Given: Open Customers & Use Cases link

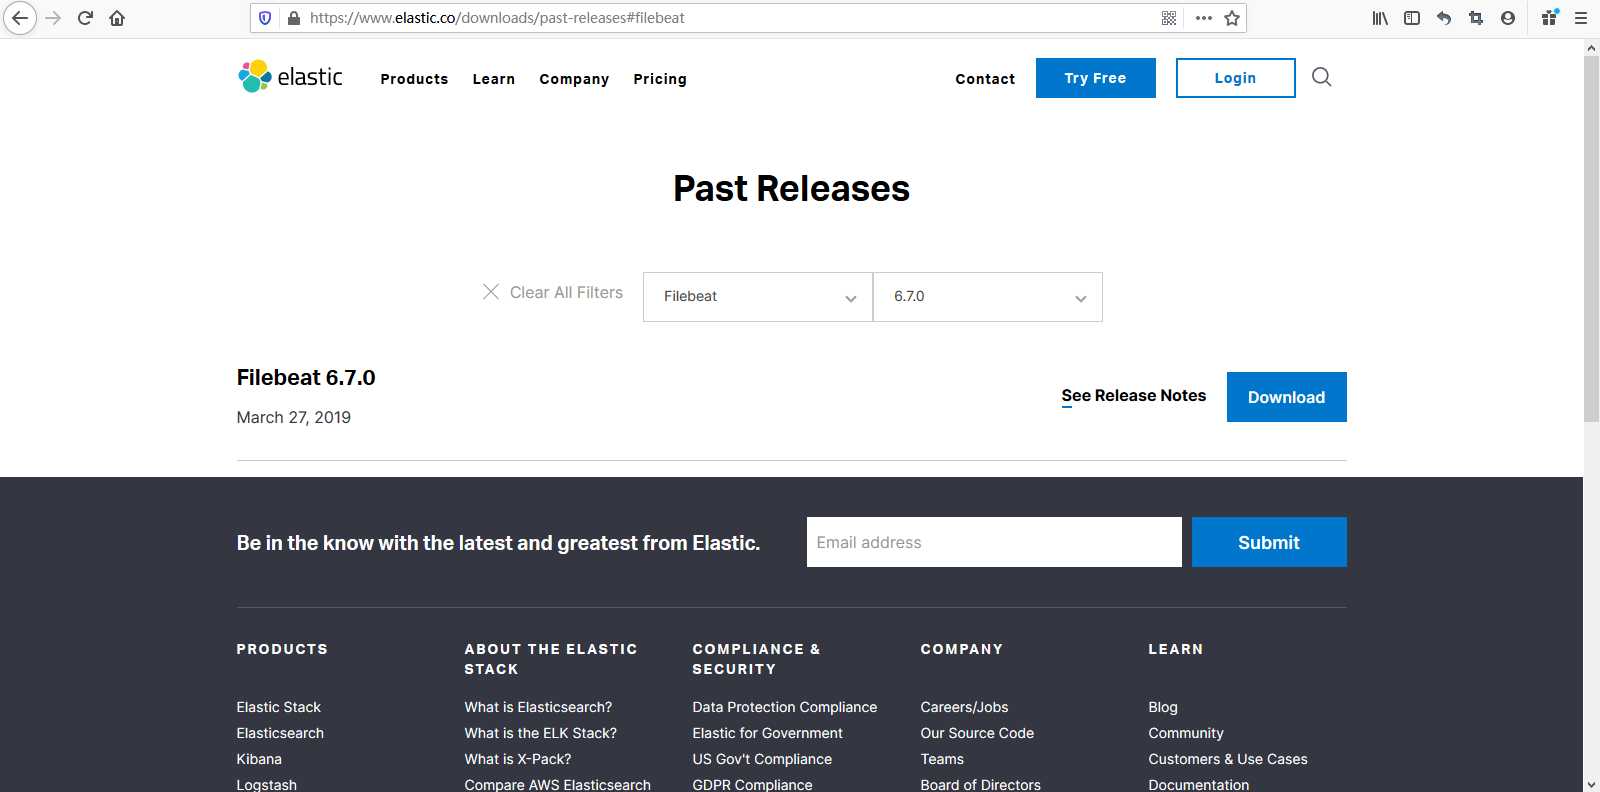Looking at the screenshot, I should [1228, 759].
